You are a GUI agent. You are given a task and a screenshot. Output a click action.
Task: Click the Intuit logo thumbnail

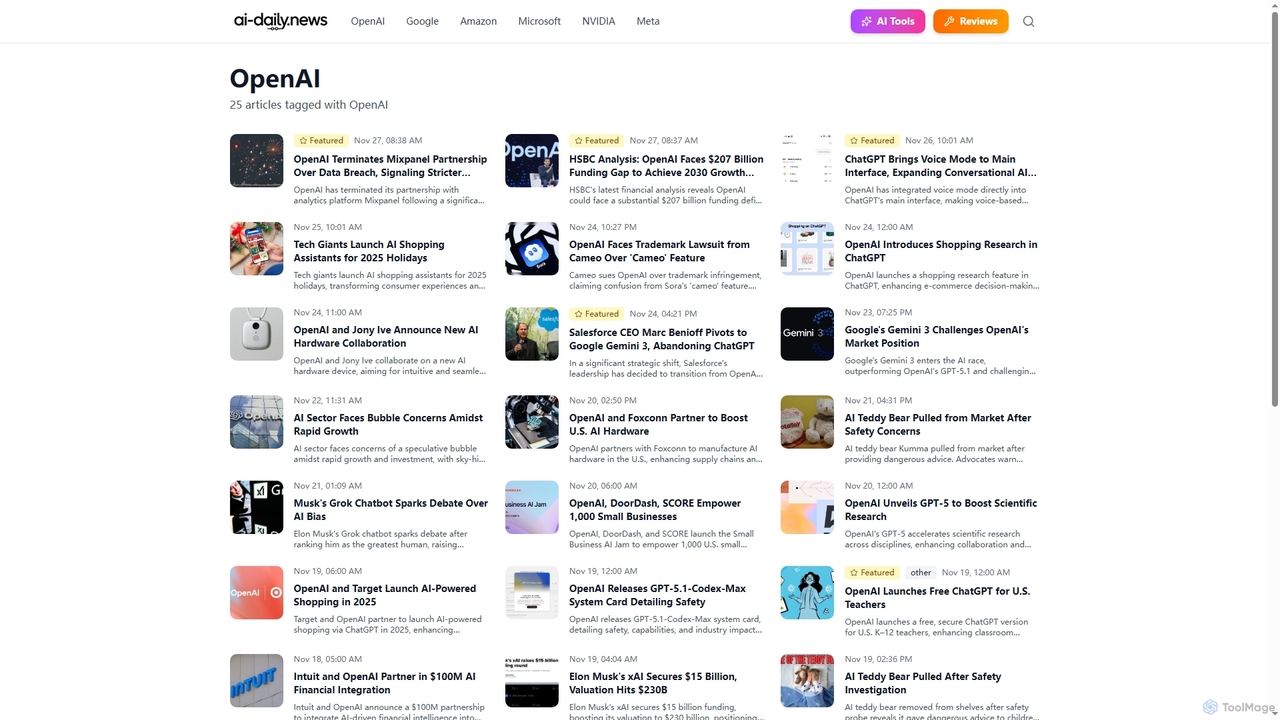tap(256, 681)
